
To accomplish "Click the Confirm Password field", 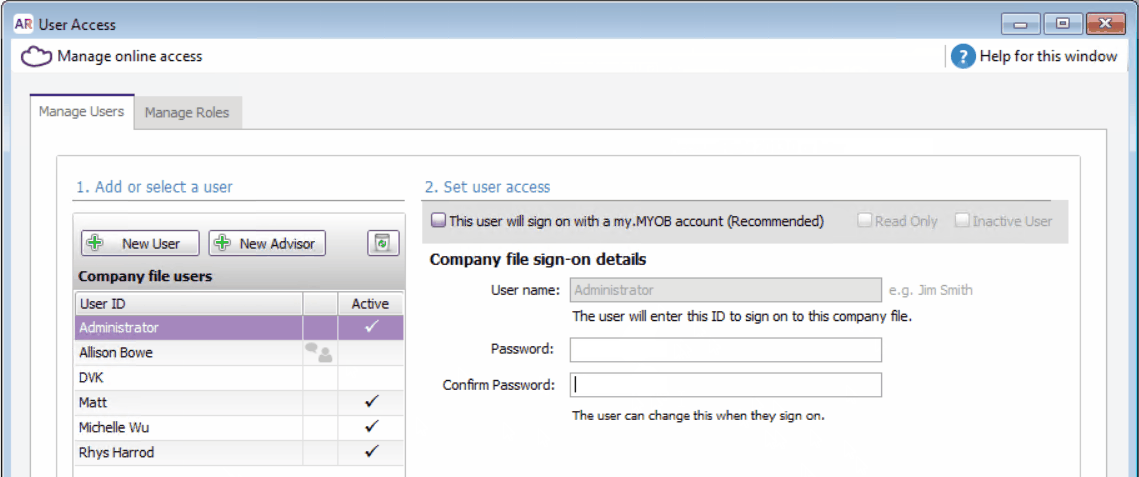I will (x=725, y=385).
